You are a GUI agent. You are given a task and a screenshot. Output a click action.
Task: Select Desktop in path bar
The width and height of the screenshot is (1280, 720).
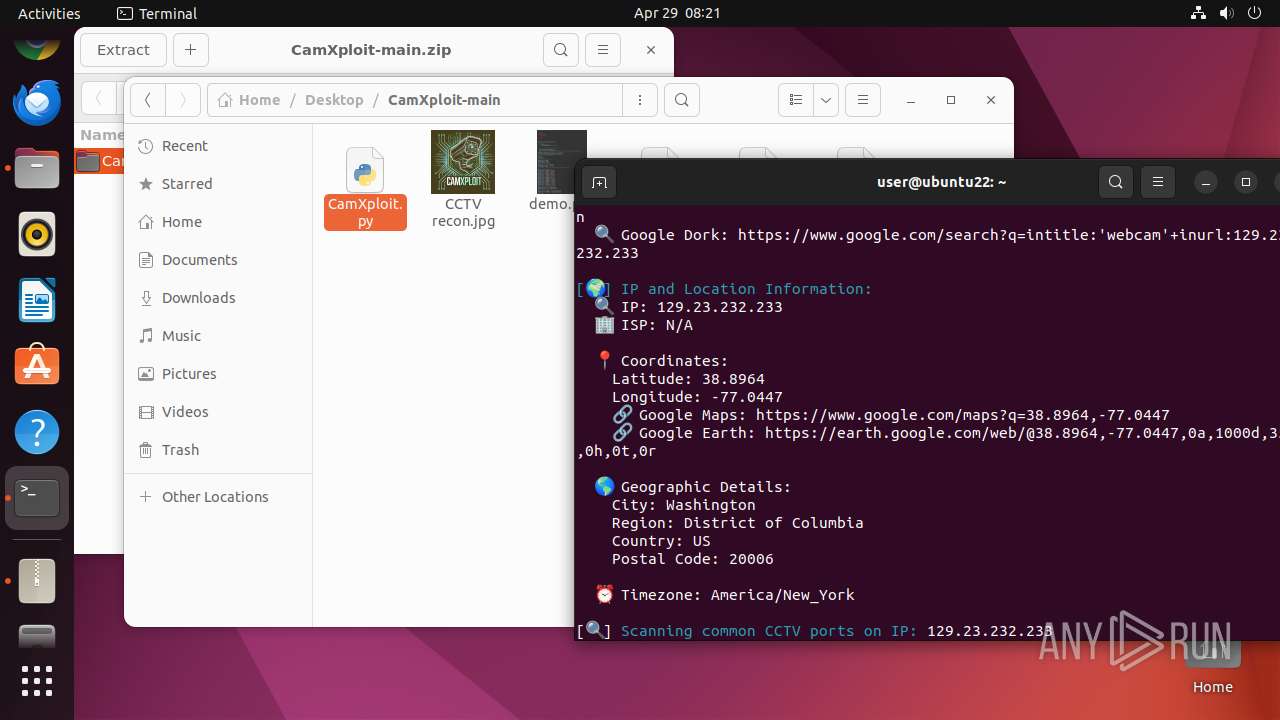pyautogui.click(x=334, y=100)
